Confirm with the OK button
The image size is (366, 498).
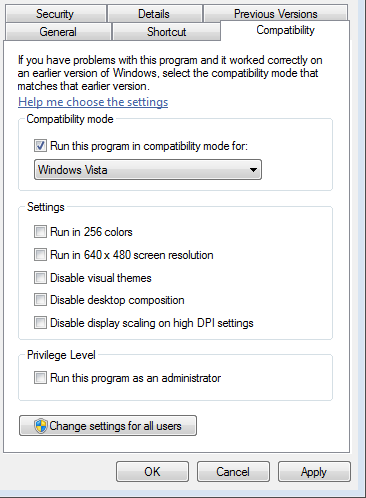[x=152, y=472]
